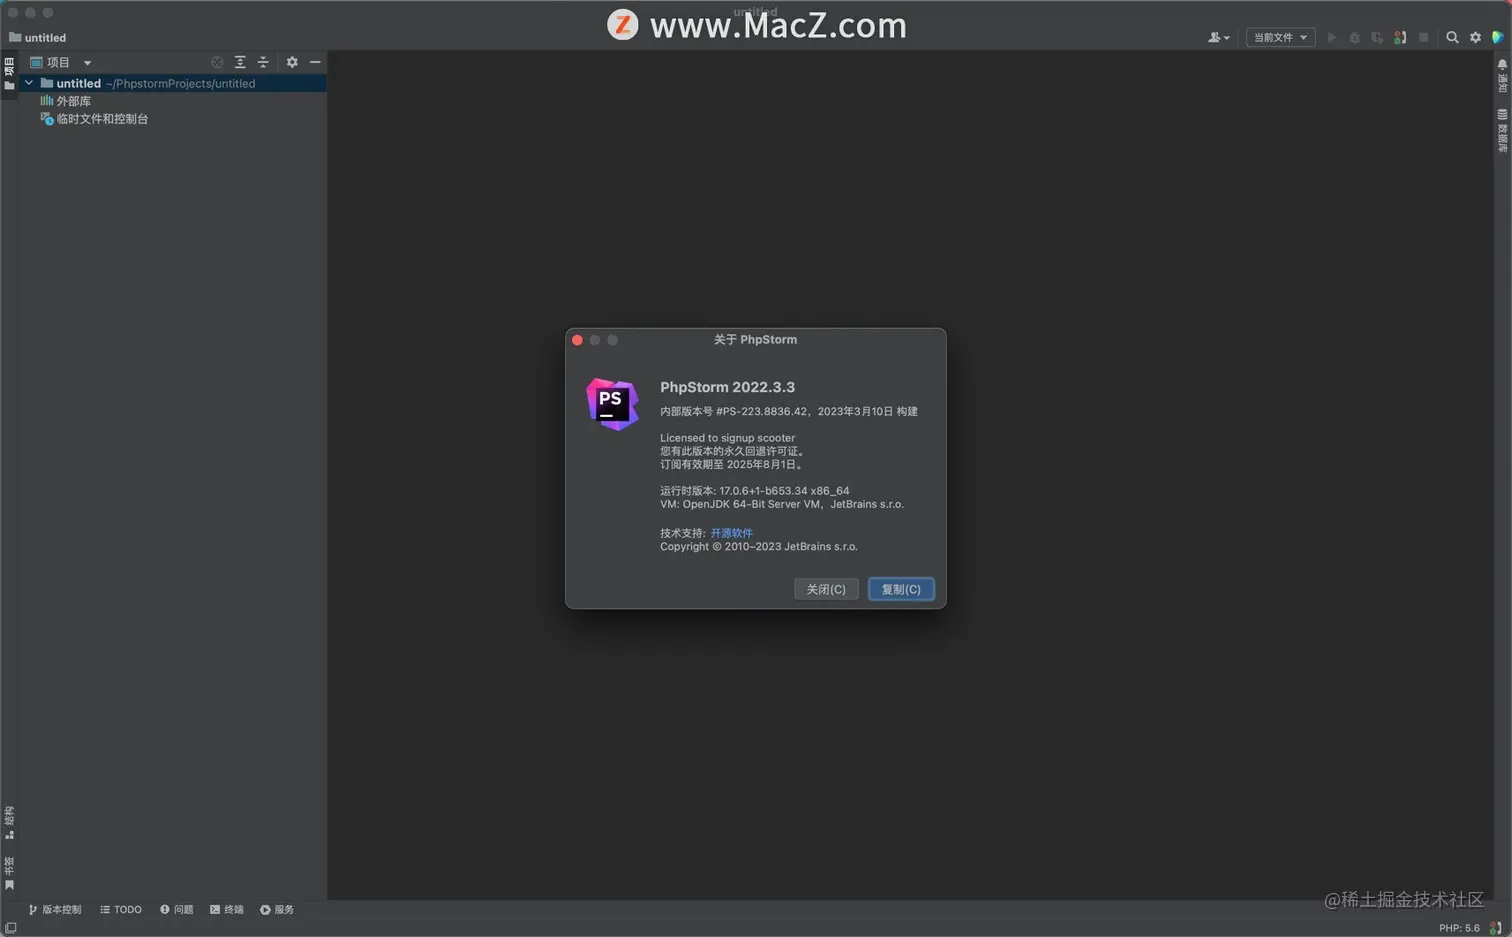This screenshot has height=937, width=1512.
Task: Select the 外部库 external libraries node
Action: pyautogui.click(x=65, y=101)
